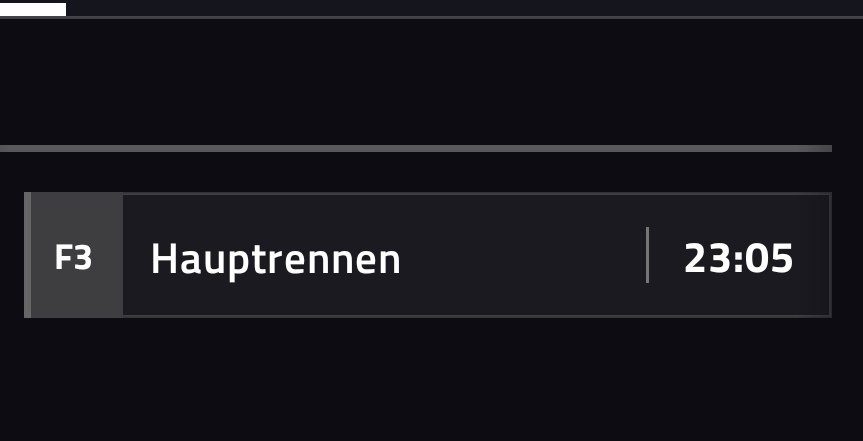Click the 23:05 start time
The image size is (863, 441).
pyautogui.click(x=738, y=259)
